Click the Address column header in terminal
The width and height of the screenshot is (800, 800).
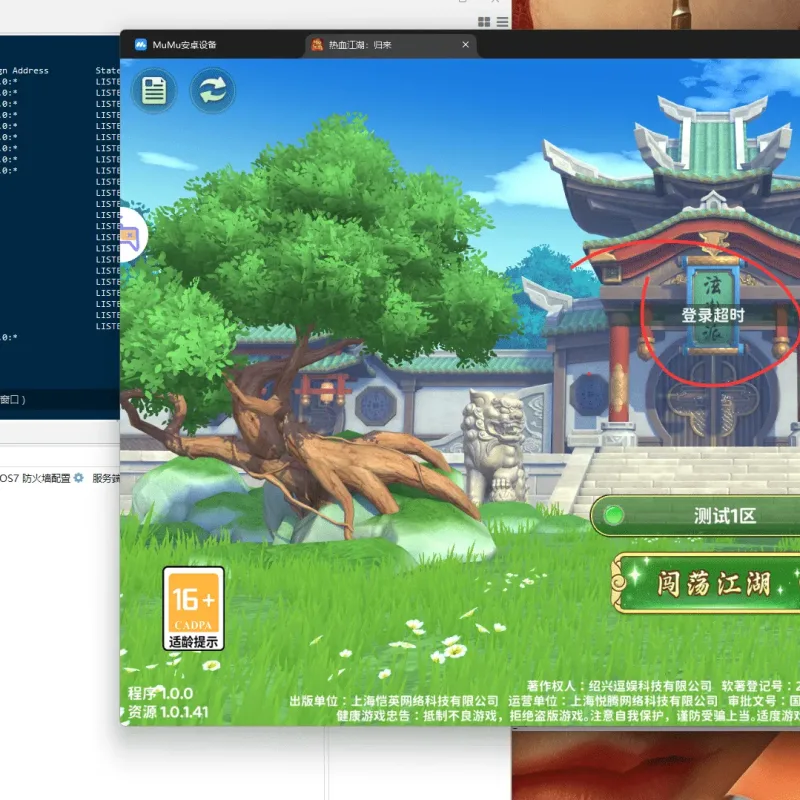[30, 70]
